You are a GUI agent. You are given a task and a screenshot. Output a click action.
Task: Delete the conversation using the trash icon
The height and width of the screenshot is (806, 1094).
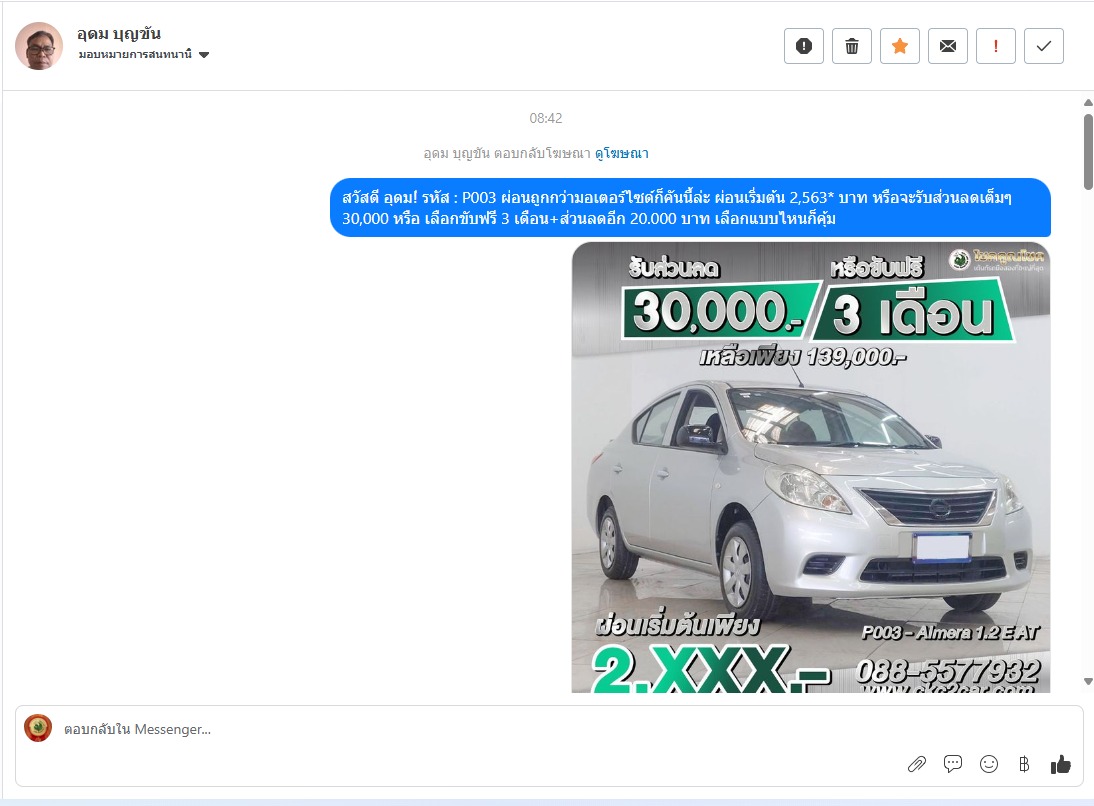(852, 46)
